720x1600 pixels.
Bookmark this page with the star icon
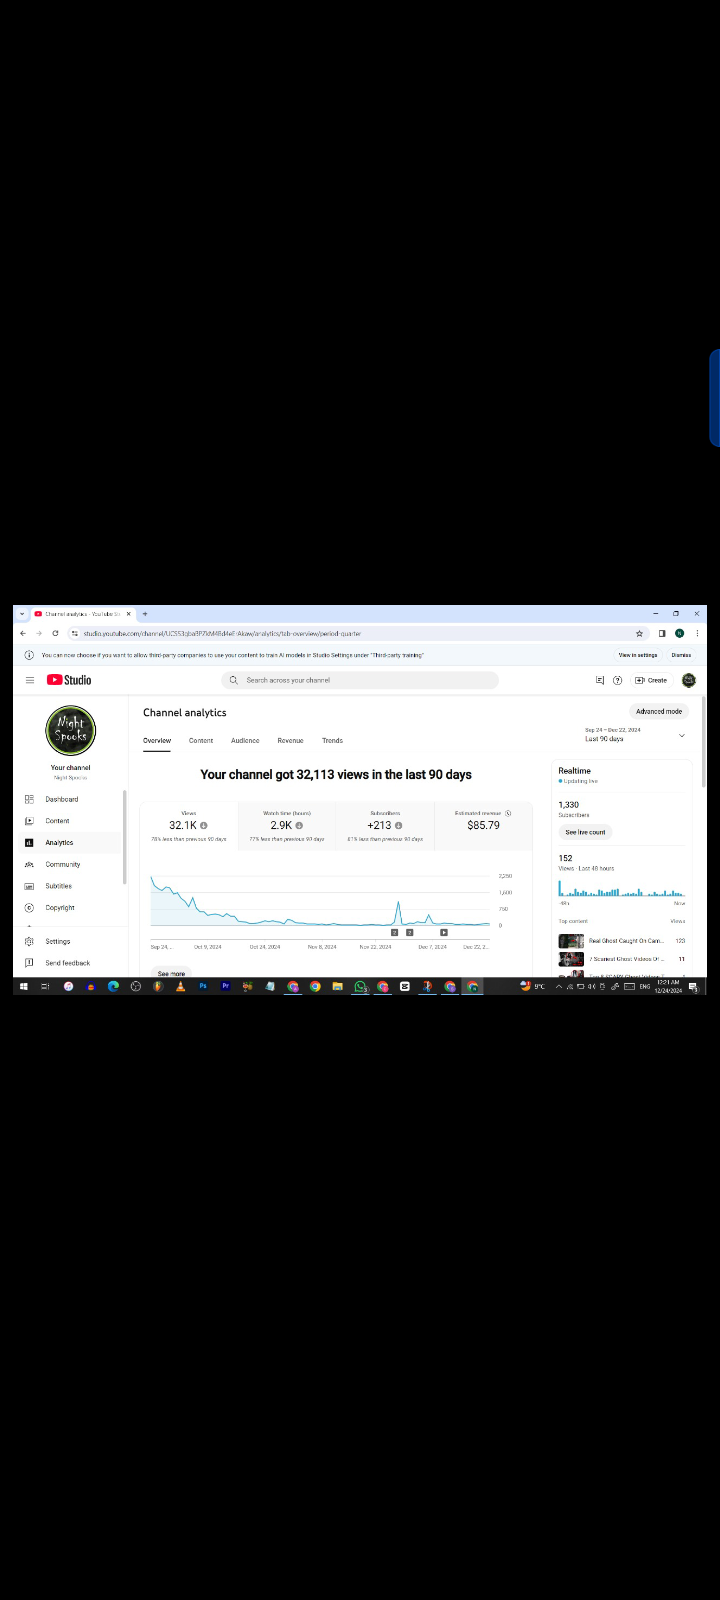pos(639,633)
